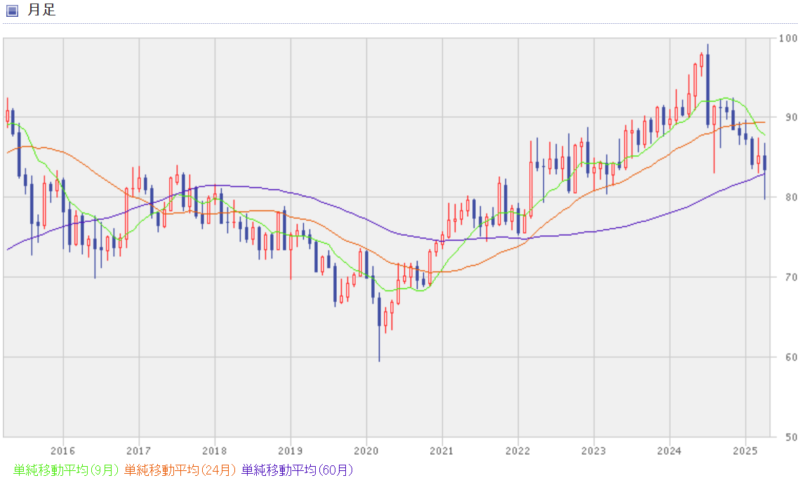Click the tall blue candlestick at 2024 peak

tap(708, 87)
